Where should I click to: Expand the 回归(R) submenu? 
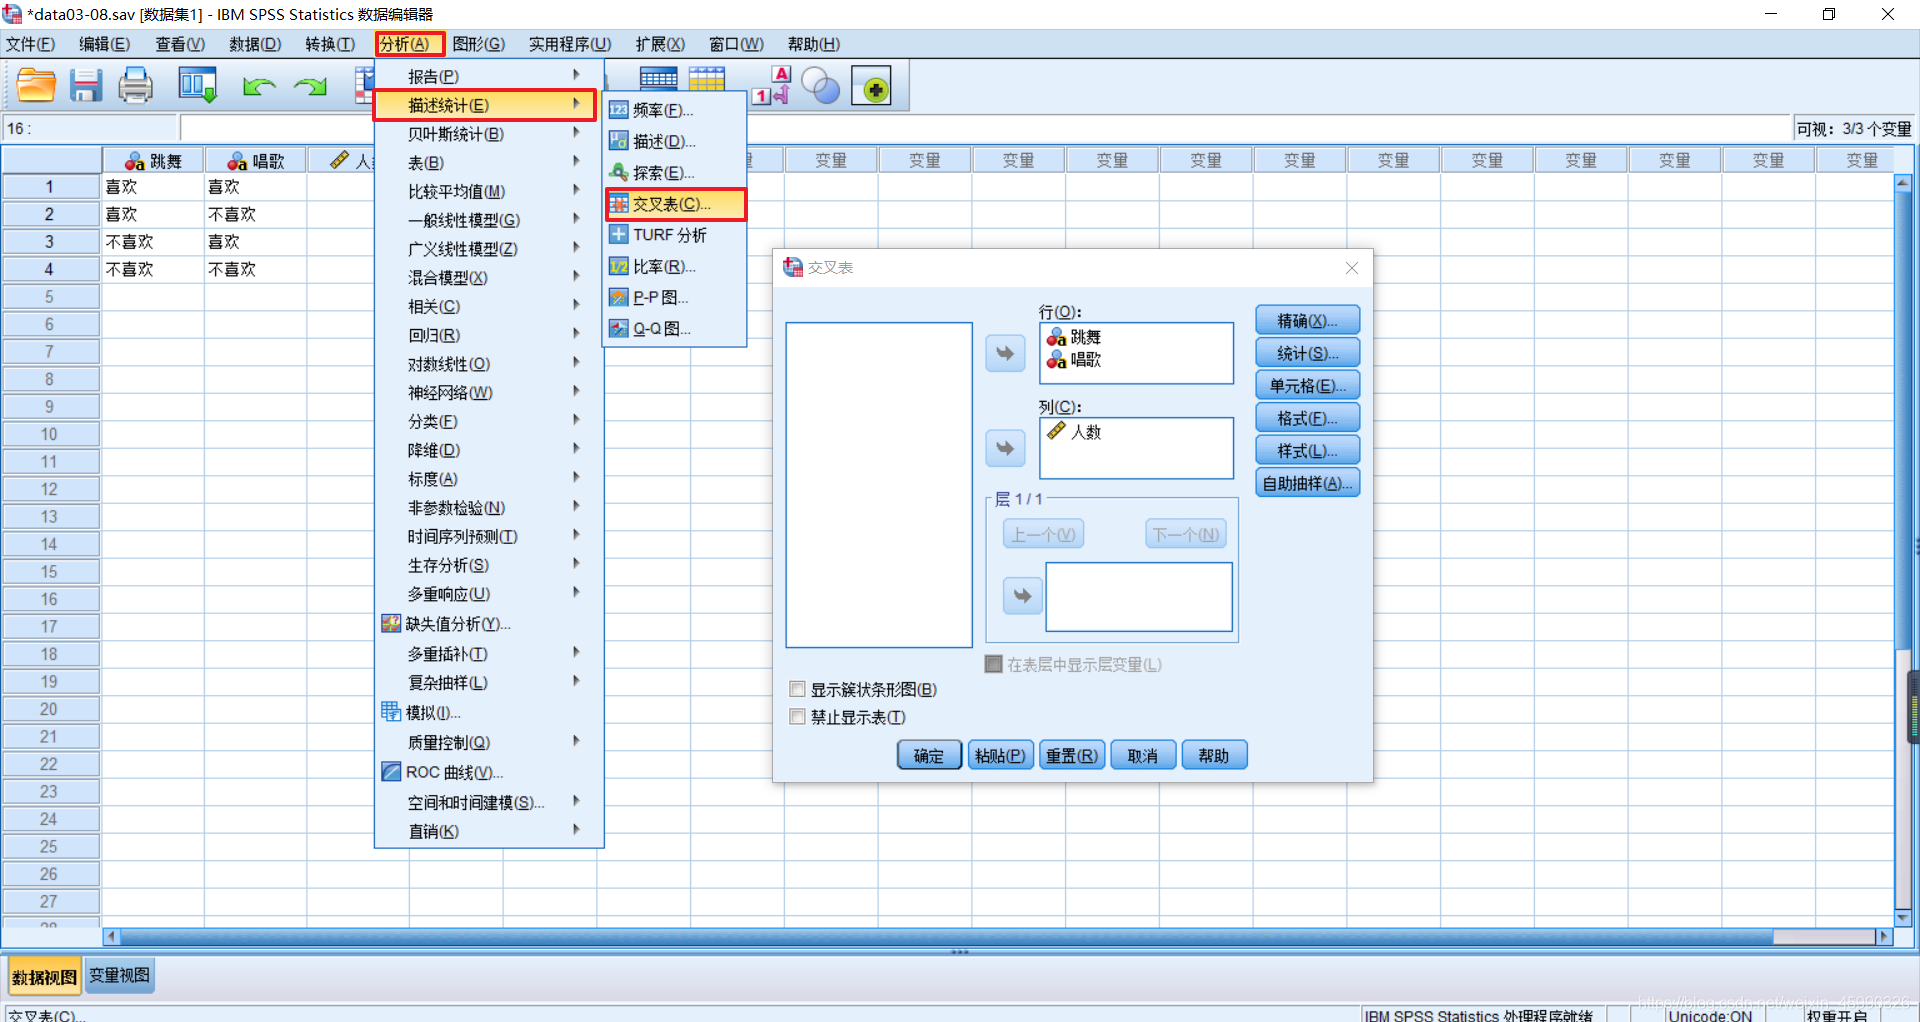pos(488,335)
